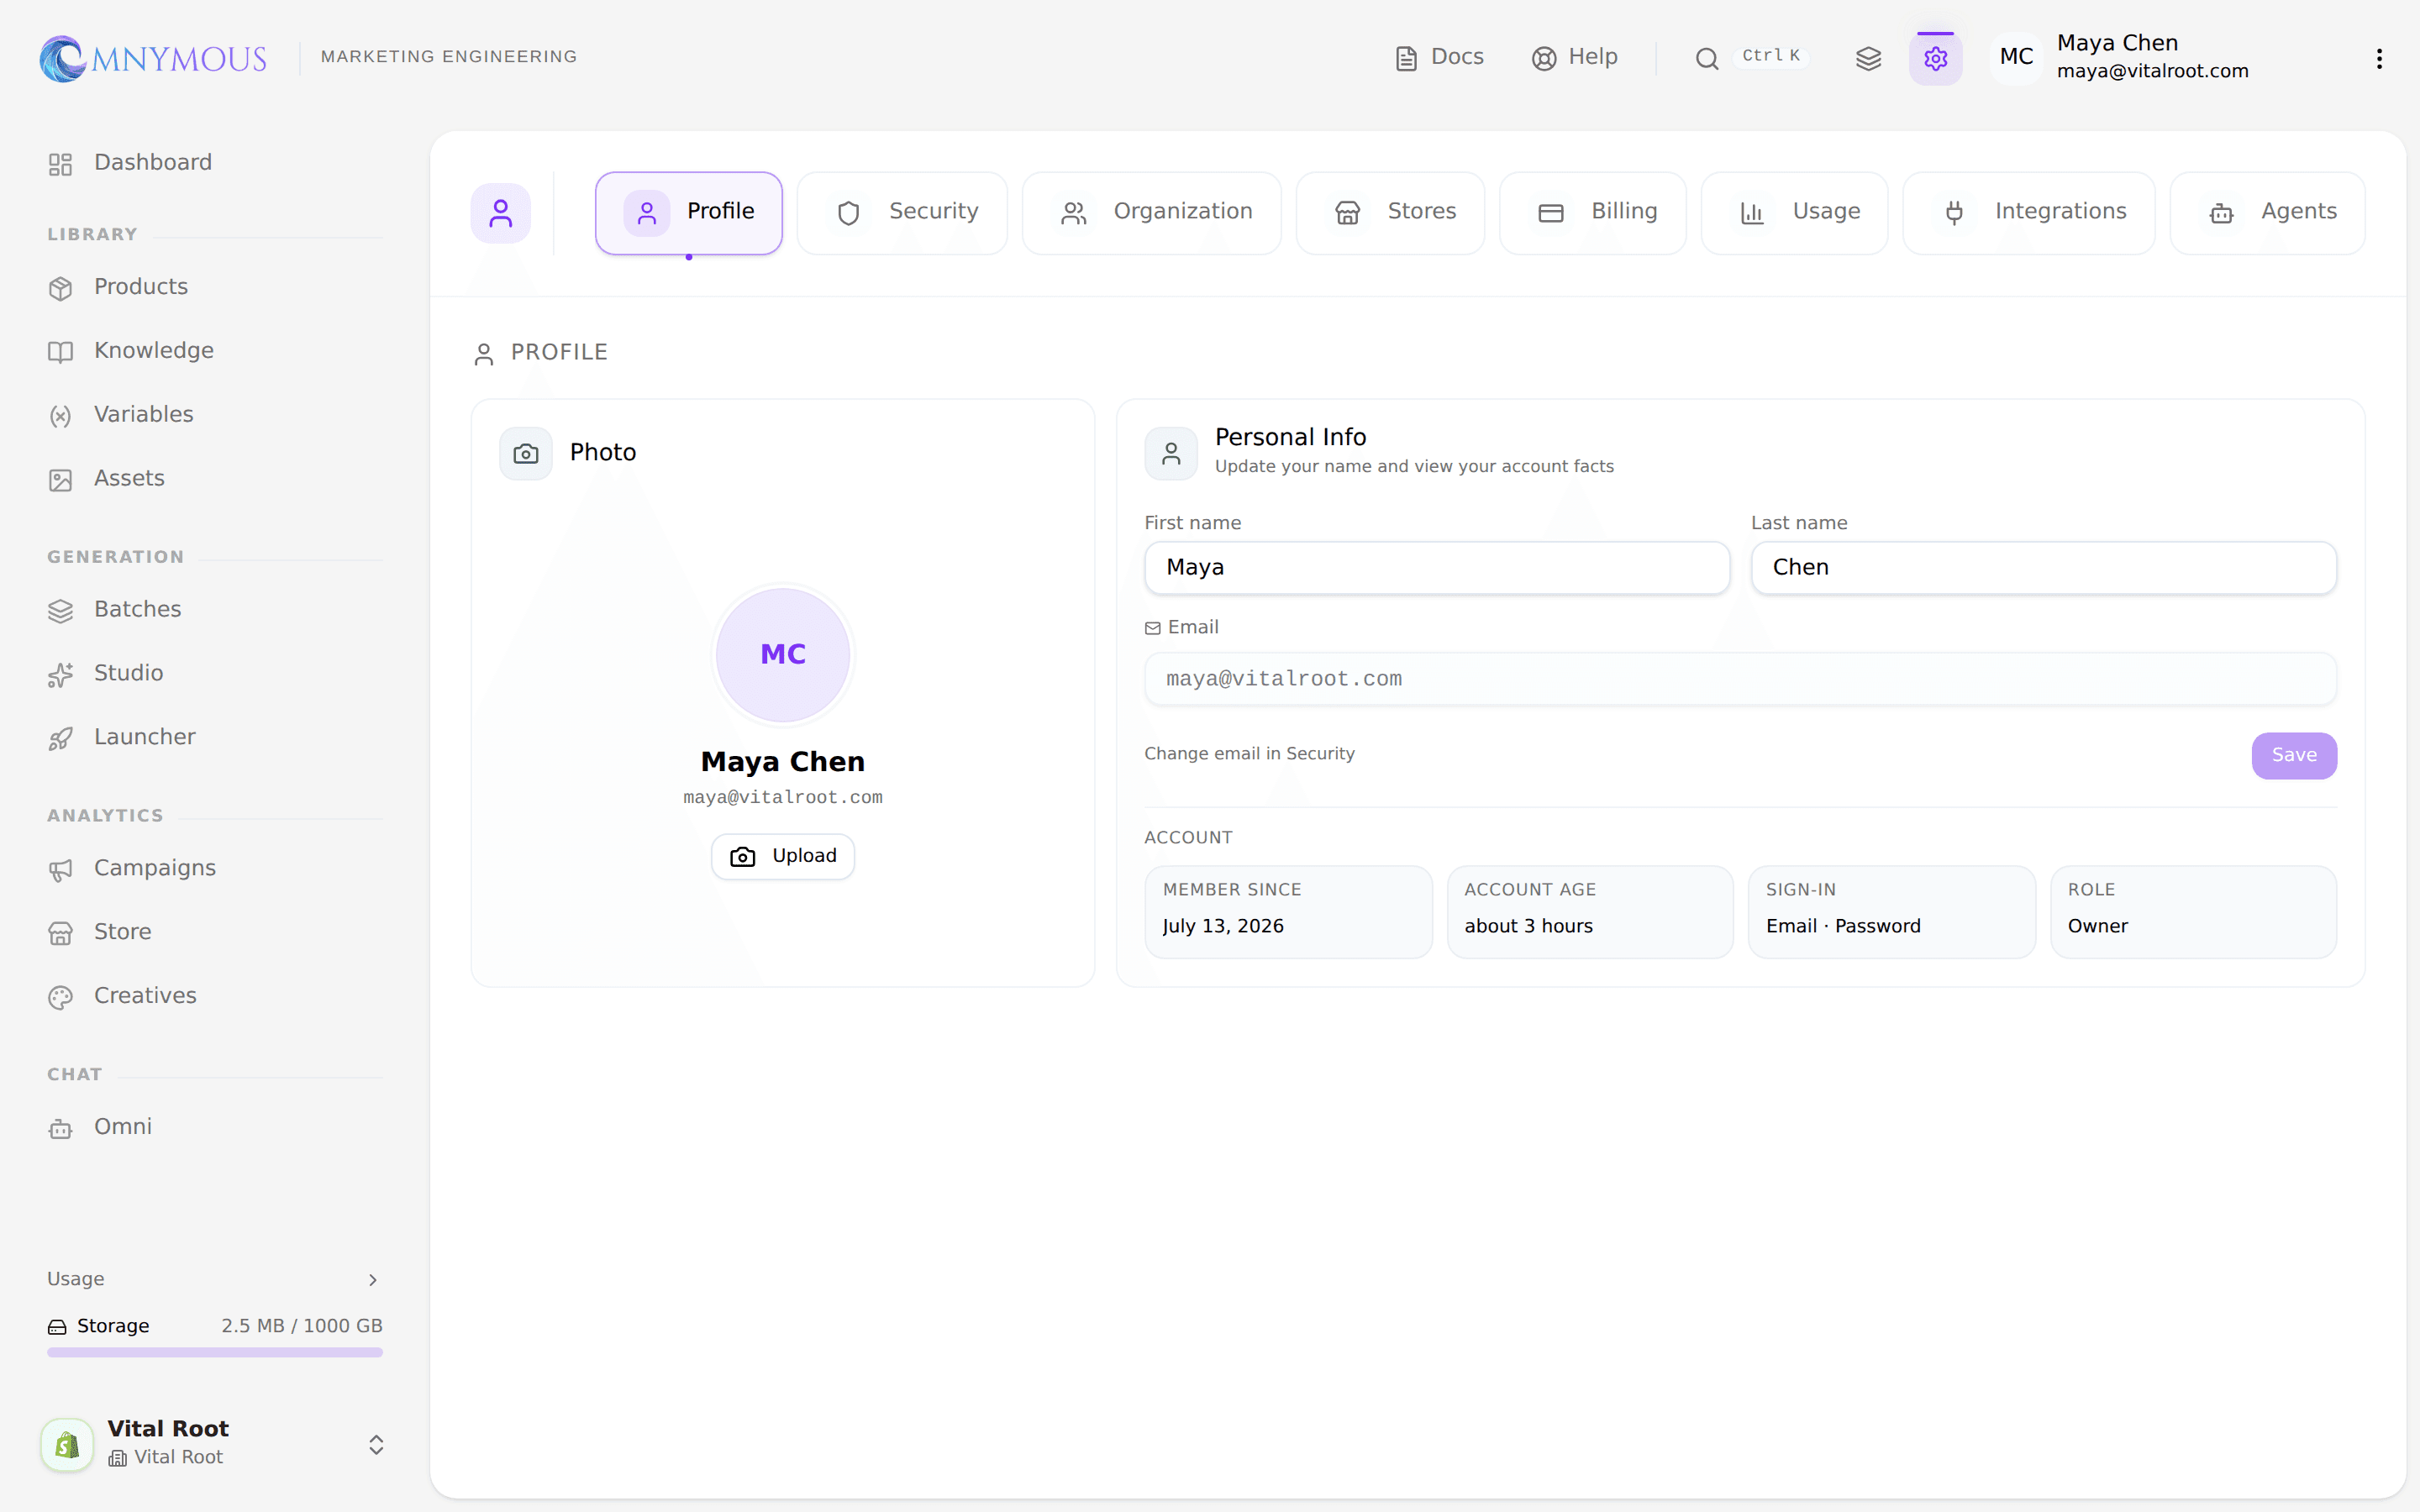This screenshot has height=1512, width=2420.
Task: Open Knowledge in sidebar
Action: 214,351
